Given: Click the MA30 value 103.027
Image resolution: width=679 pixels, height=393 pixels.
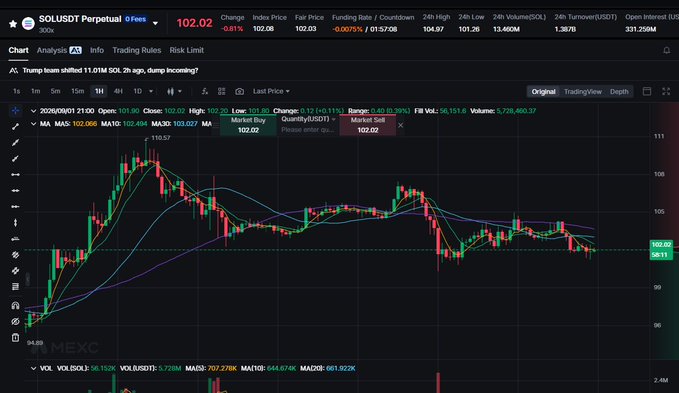Looking at the screenshot, I should click(185, 124).
